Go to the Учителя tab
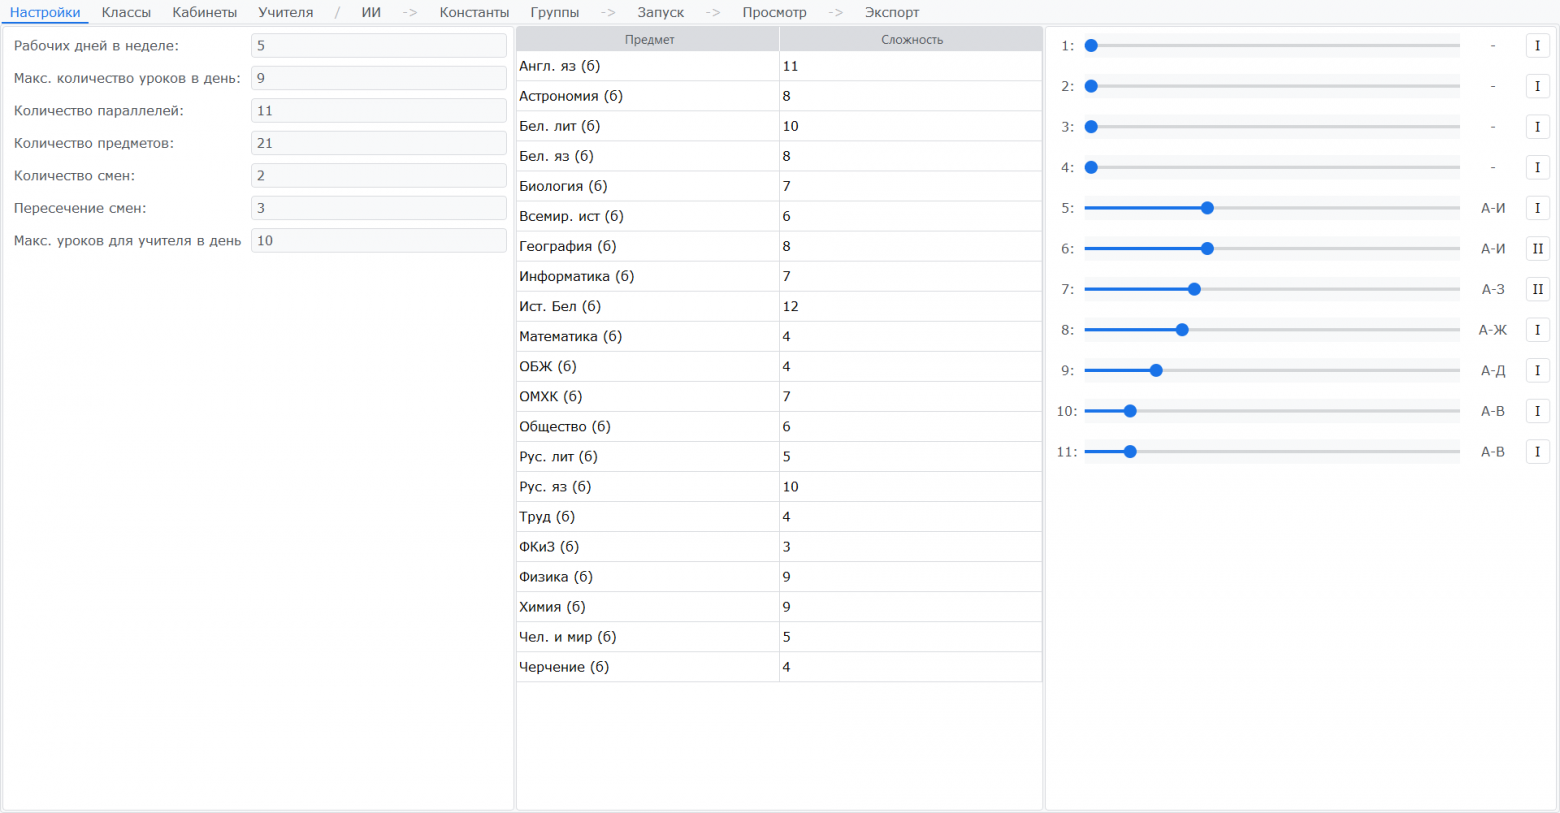The height and width of the screenshot is (813, 1560). click(285, 12)
